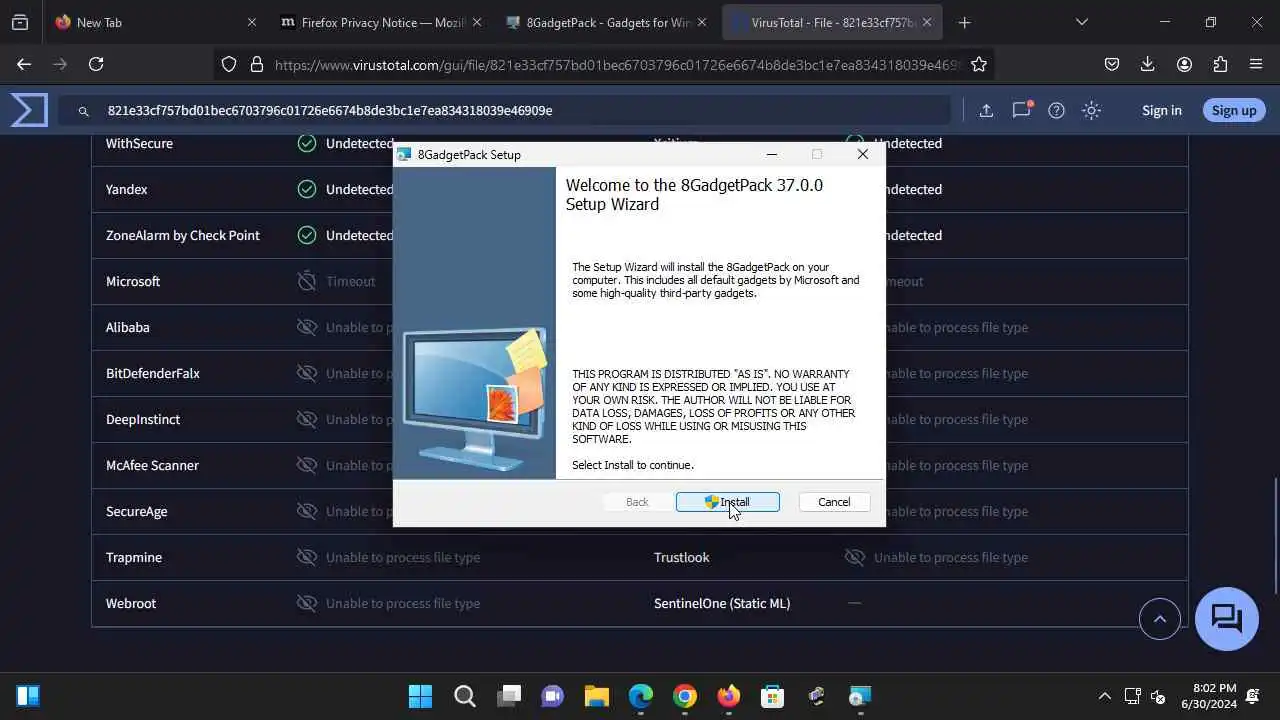Click VirusTotal Sign in link
Viewport: 1280px width, 720px height.
[x=1161, y=110]
